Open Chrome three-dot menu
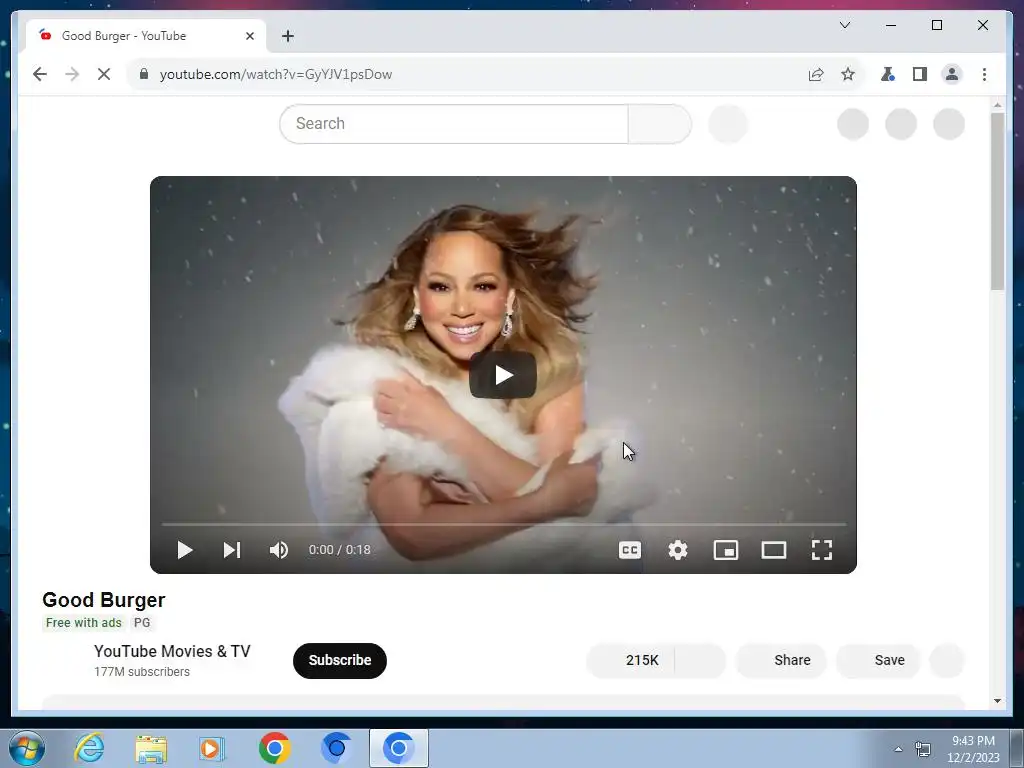1024x768 pixels. [x=984, y=74]
